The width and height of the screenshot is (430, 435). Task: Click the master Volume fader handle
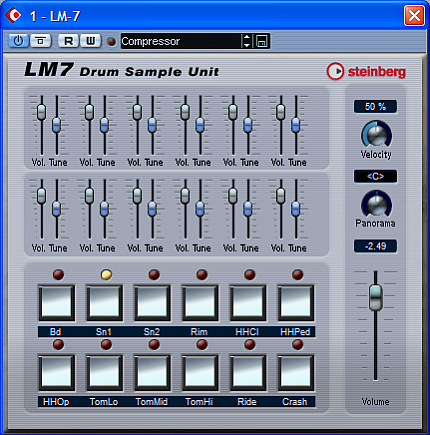(x=376, y=297)
